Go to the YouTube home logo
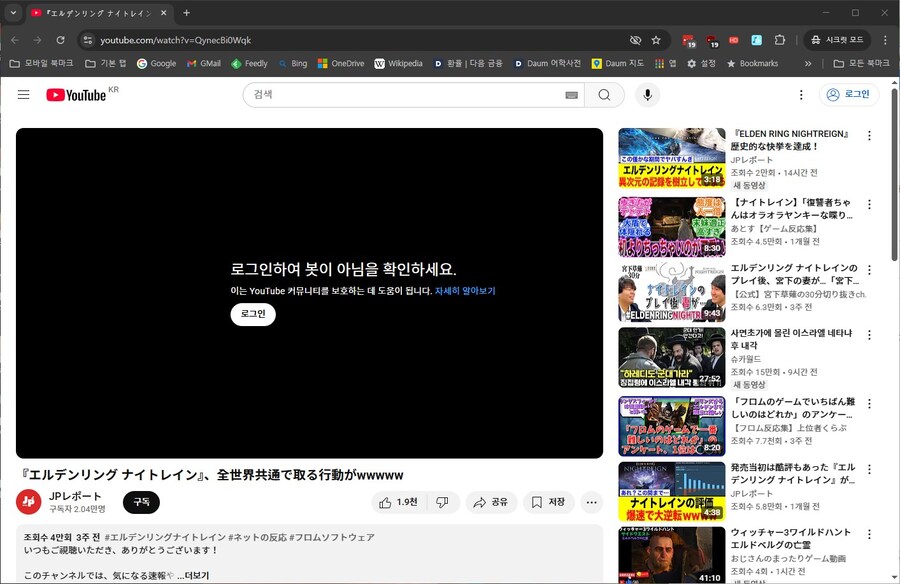Image resolution: width=900 pixels, height=584 pixels. click(x=76, y=95)
